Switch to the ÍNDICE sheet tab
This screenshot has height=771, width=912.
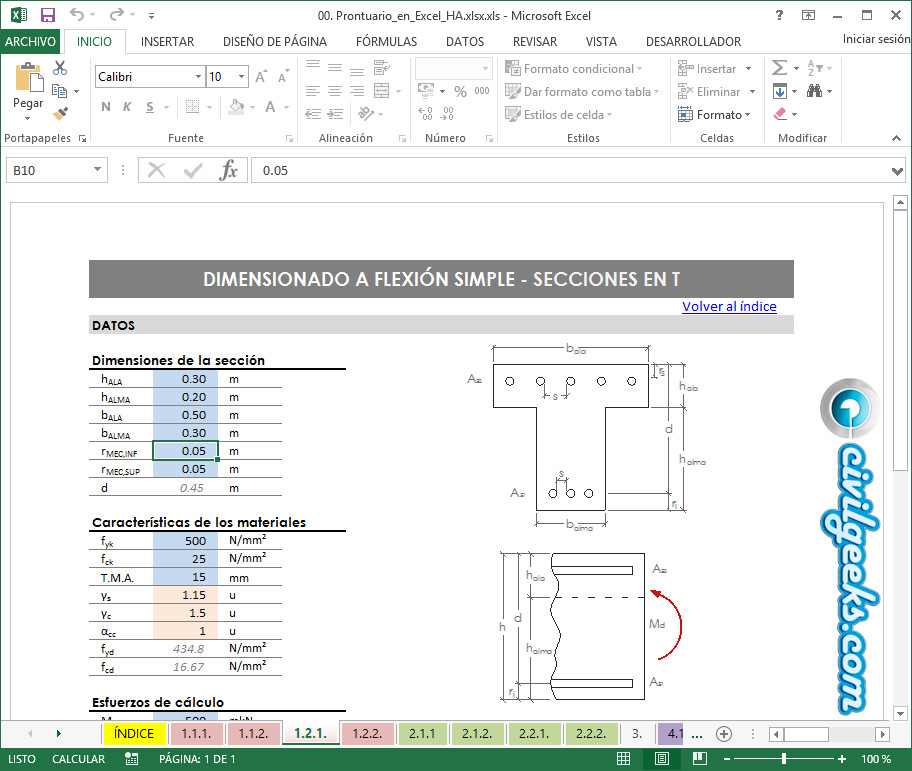134,734
